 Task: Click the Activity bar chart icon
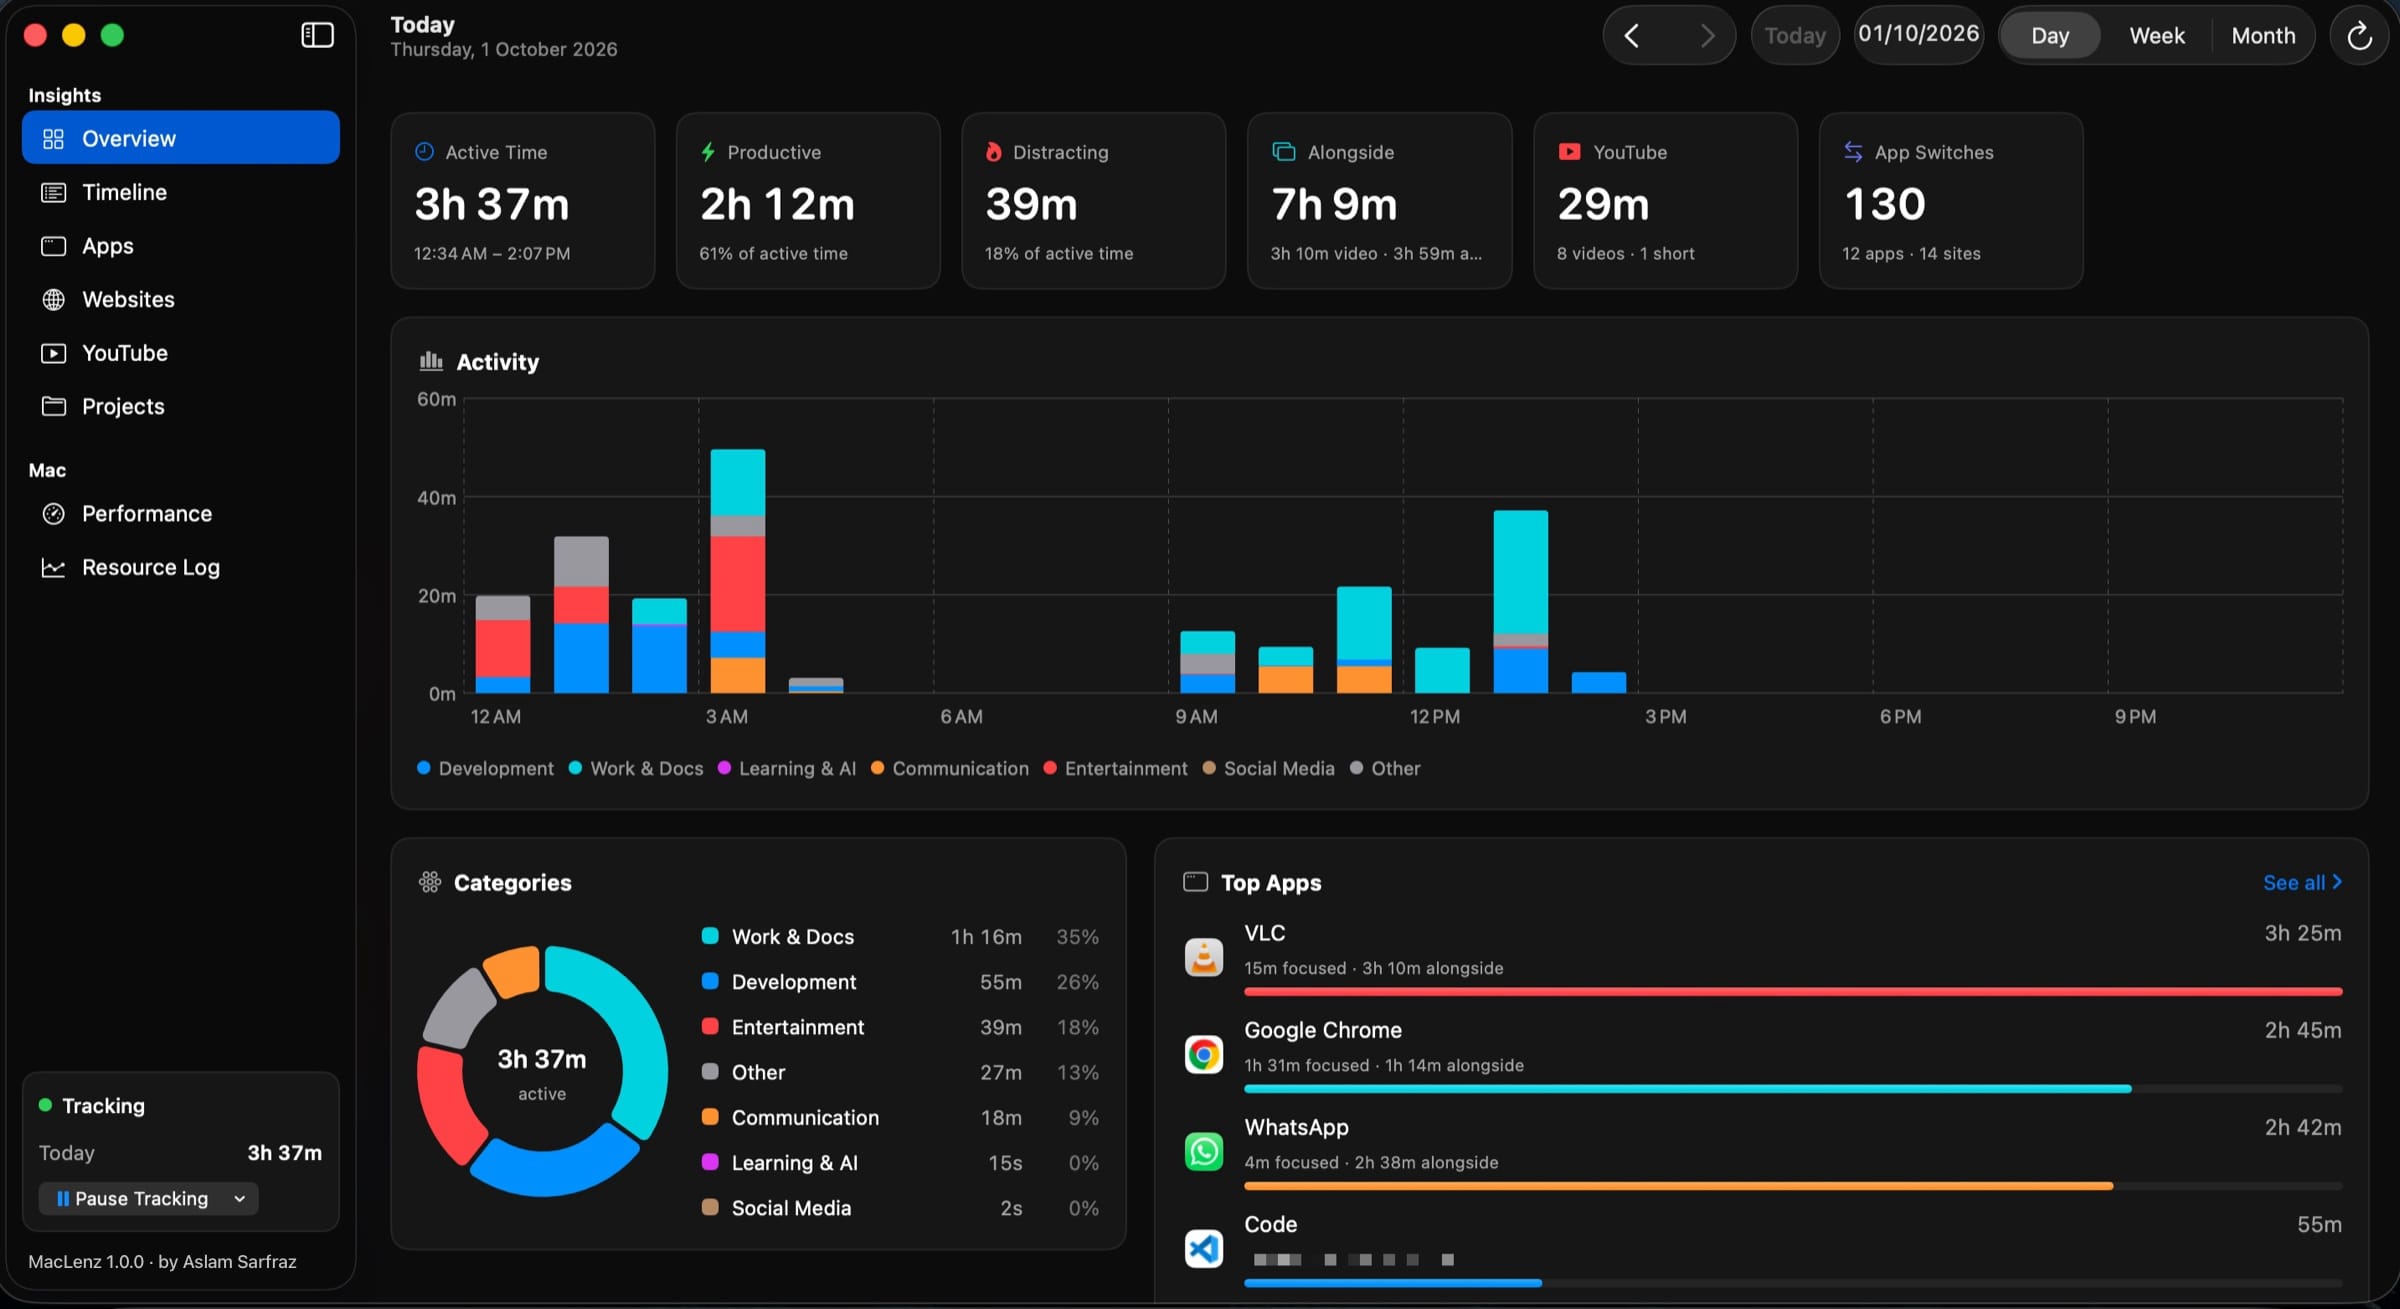coord(431,361)
